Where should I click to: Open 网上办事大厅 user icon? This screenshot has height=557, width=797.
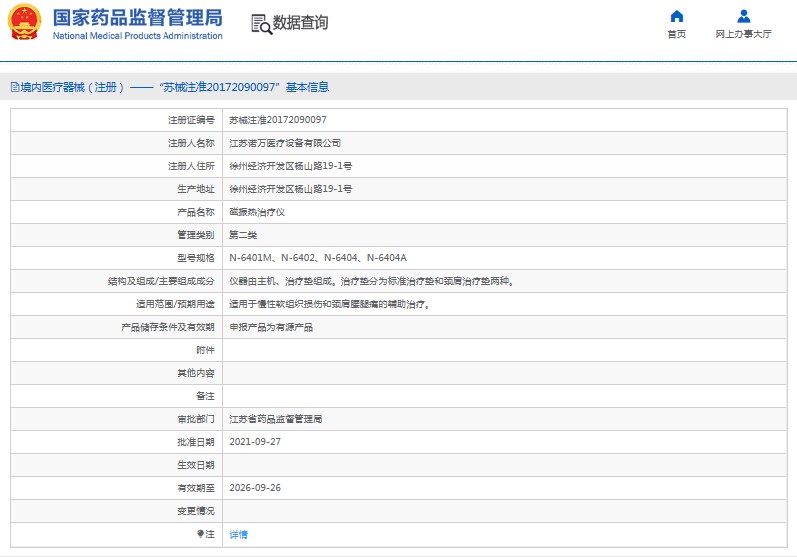click(744, 16)
